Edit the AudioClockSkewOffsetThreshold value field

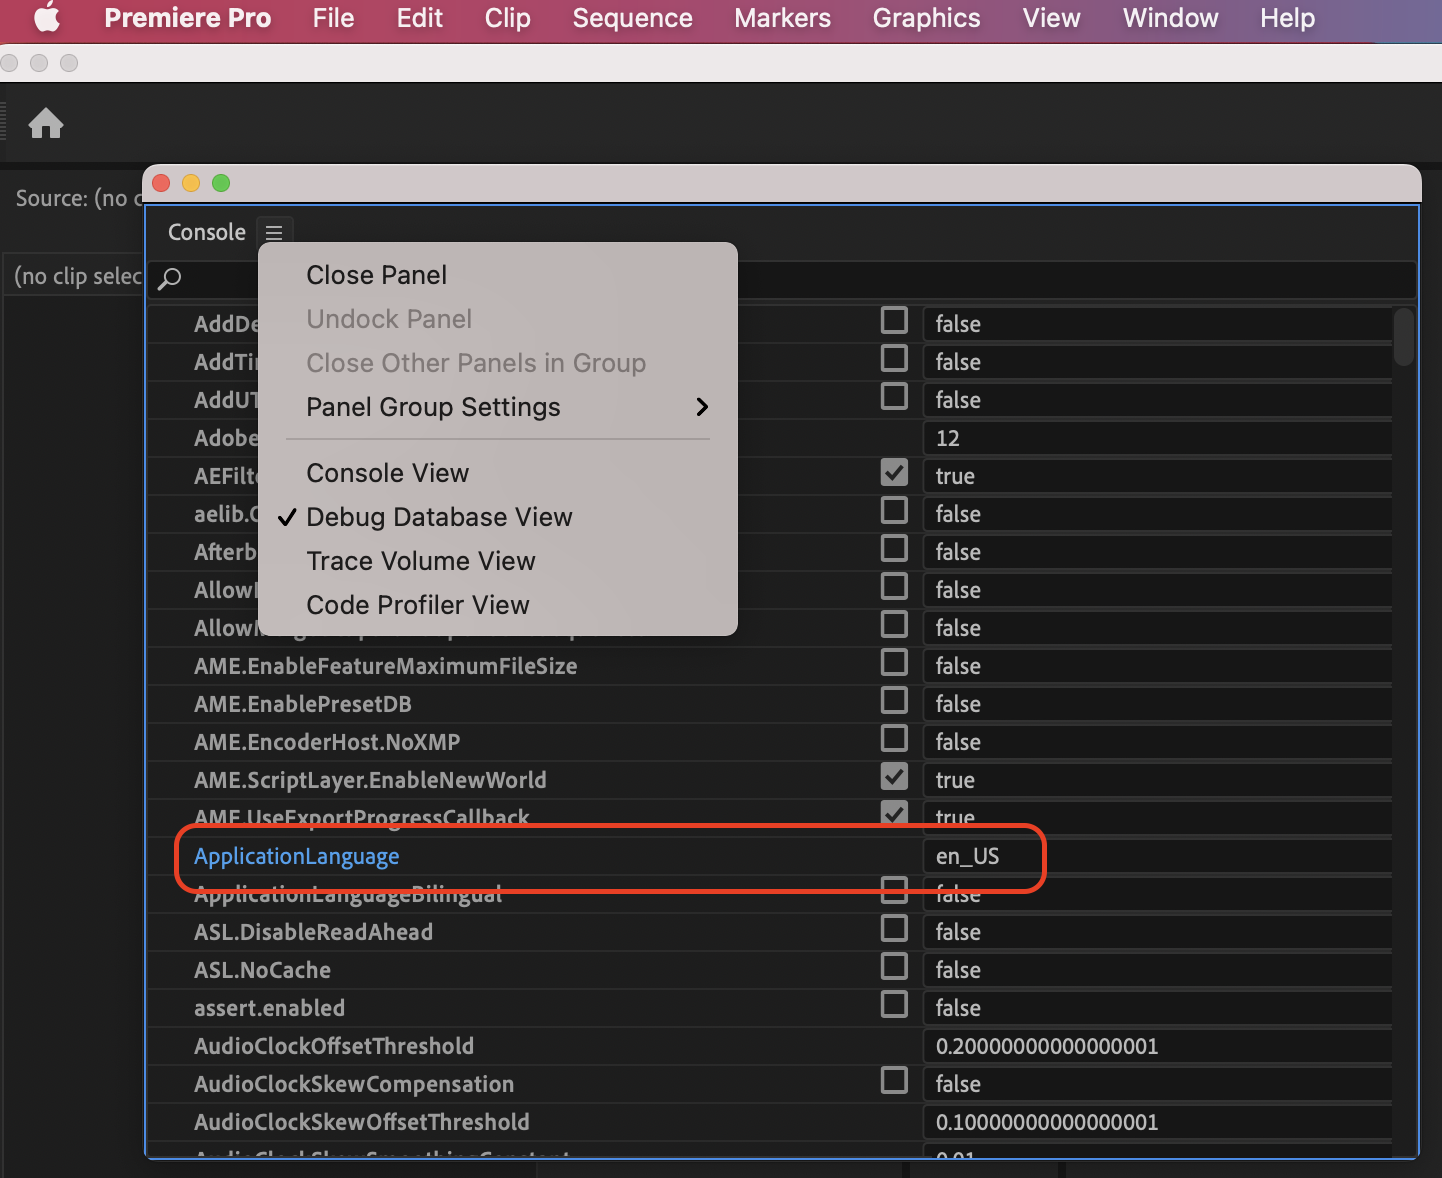tap(1157, 1122)
